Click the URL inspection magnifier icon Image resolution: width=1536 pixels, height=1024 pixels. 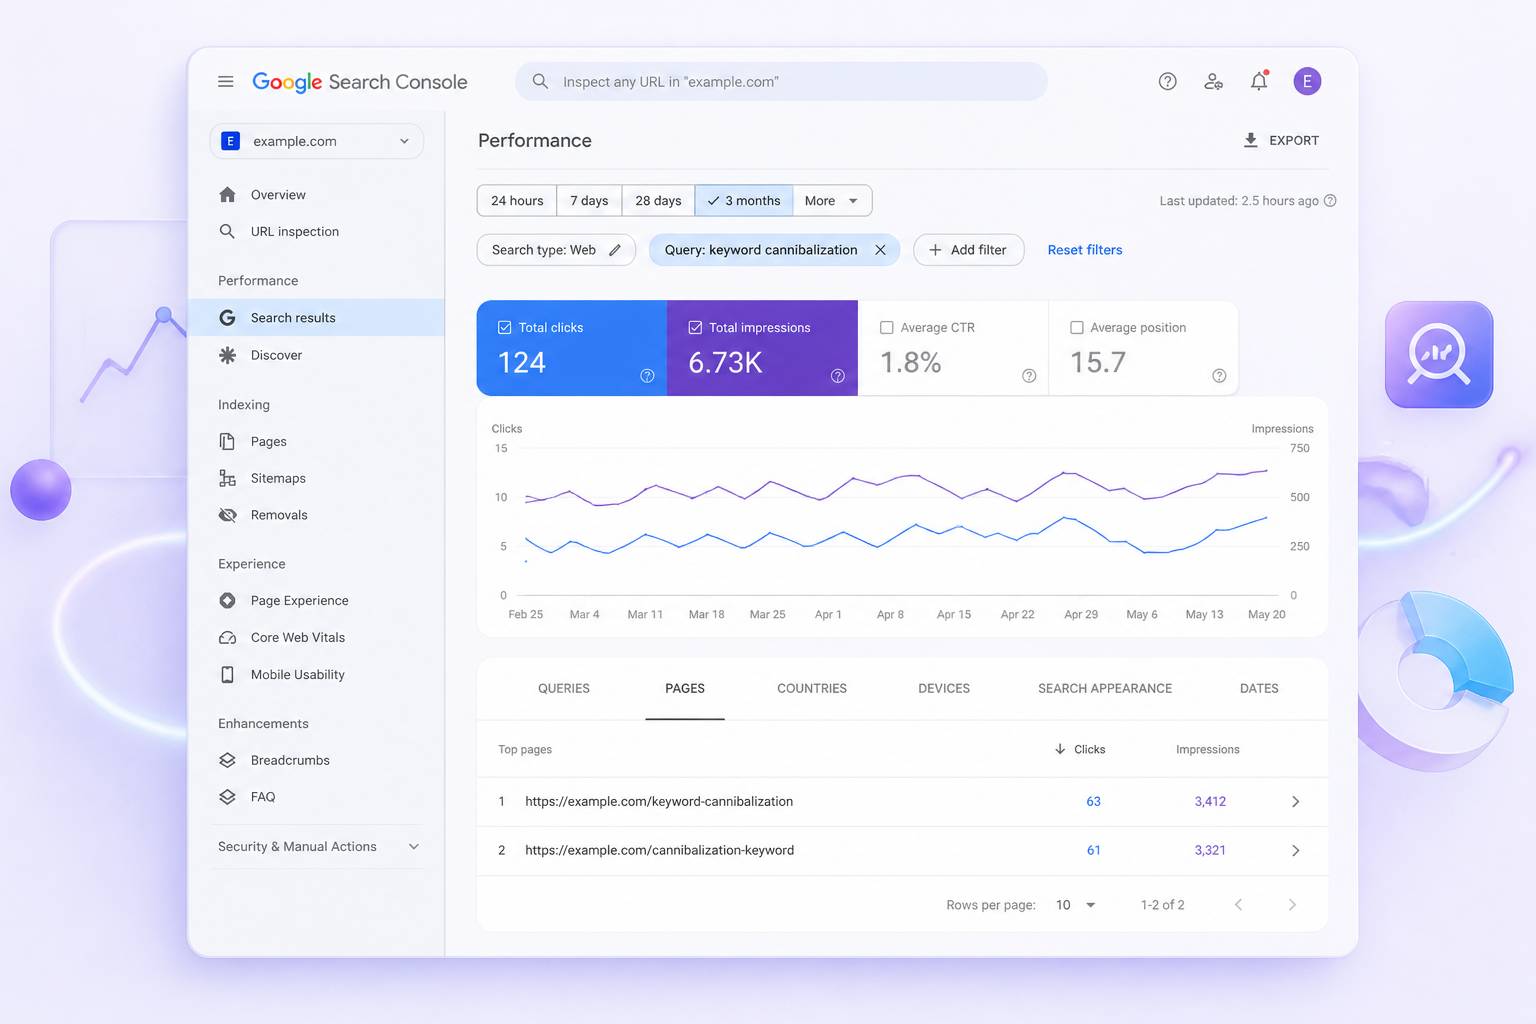pyautogui.click(x=227, y=231)
